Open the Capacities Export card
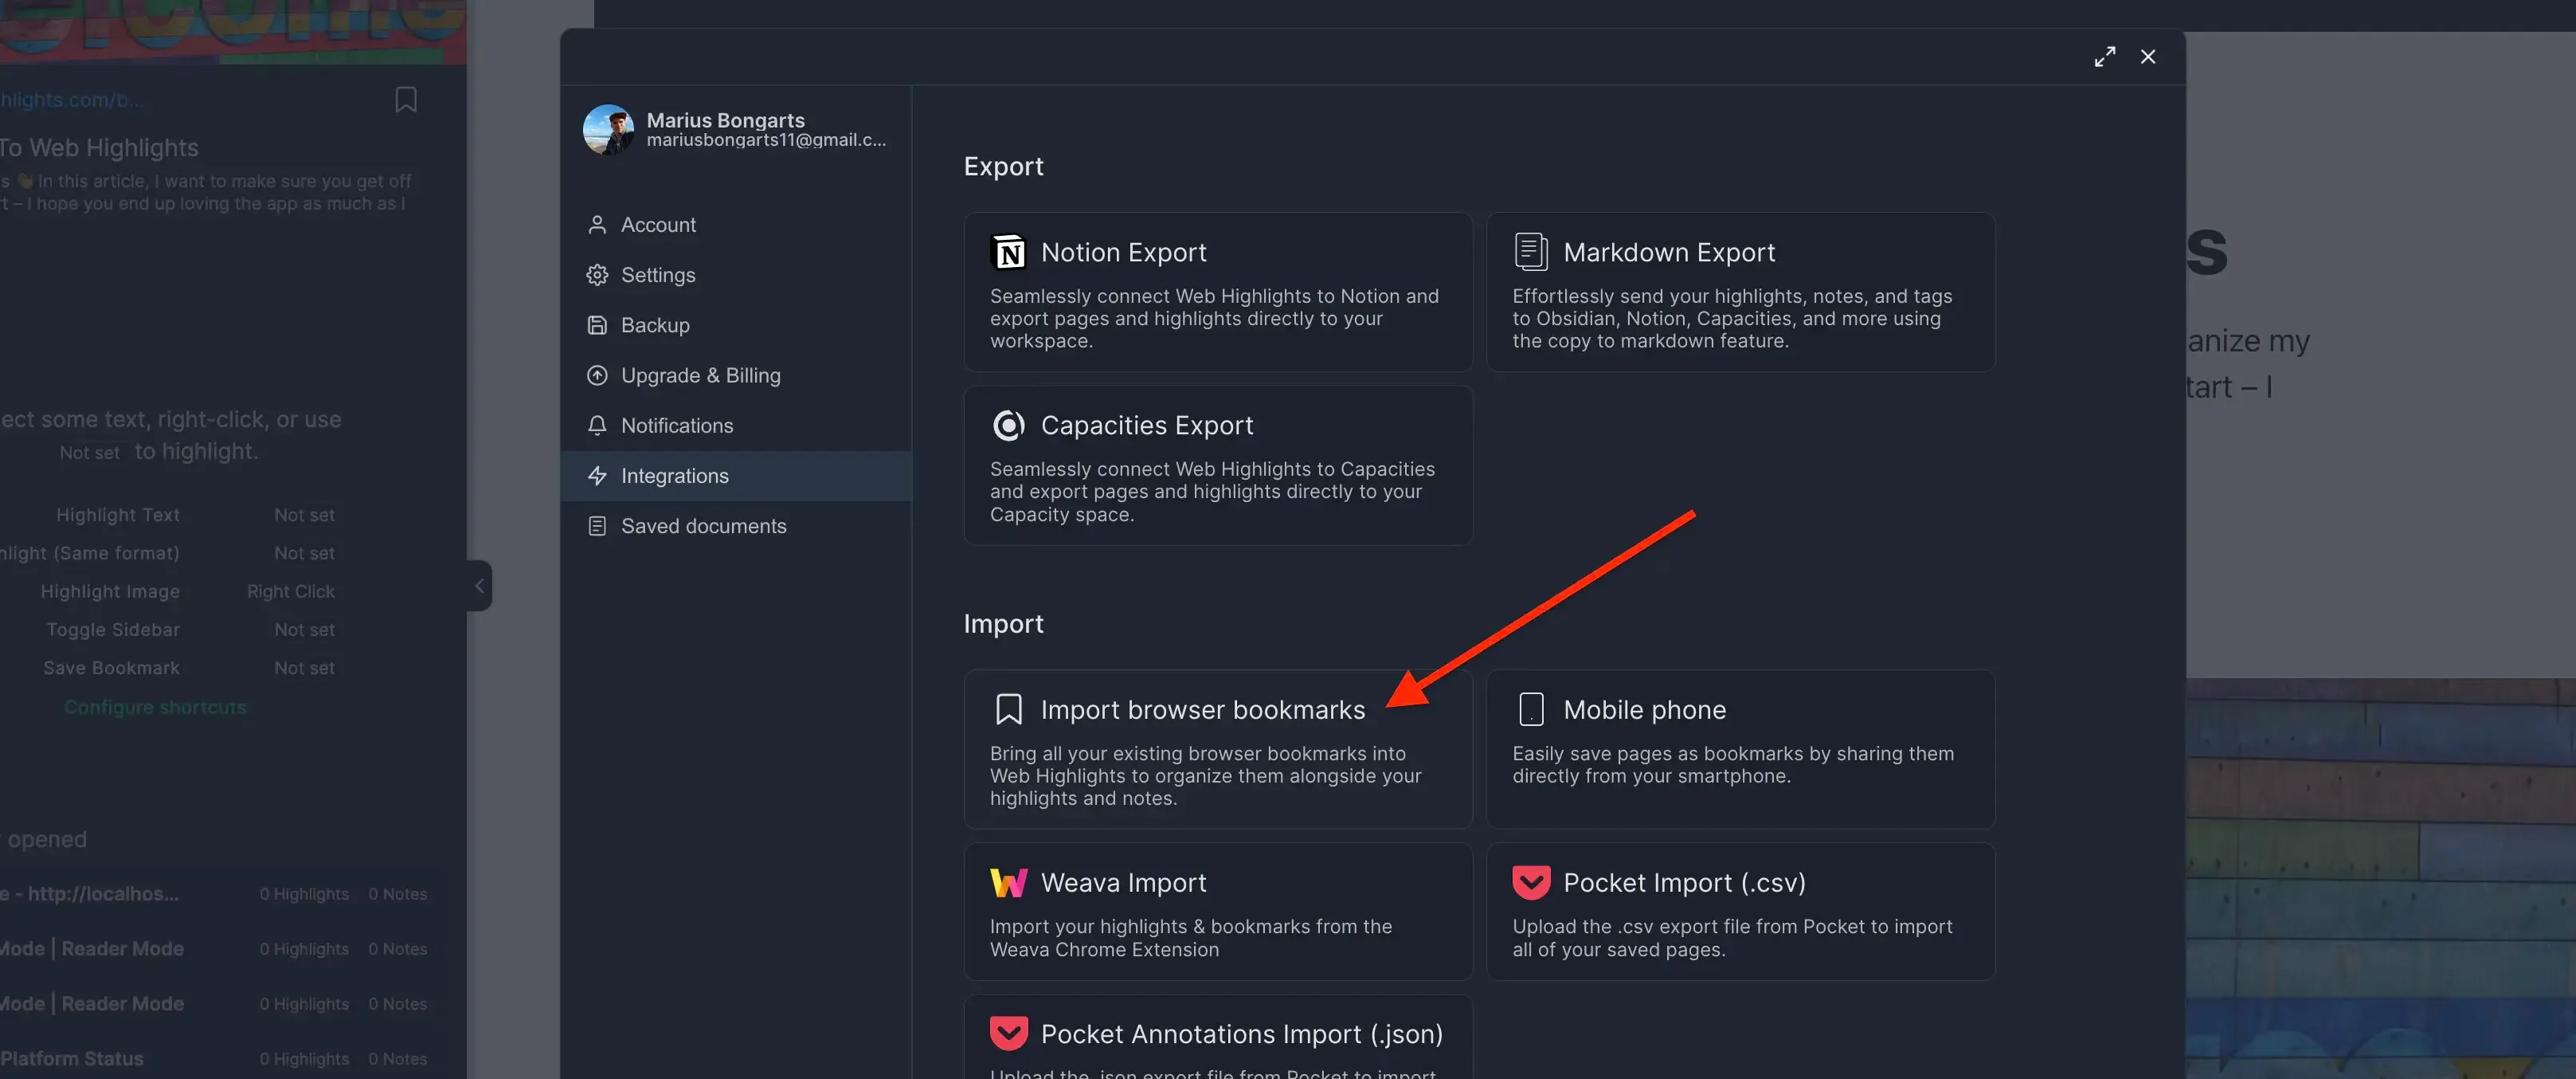 1218,465
